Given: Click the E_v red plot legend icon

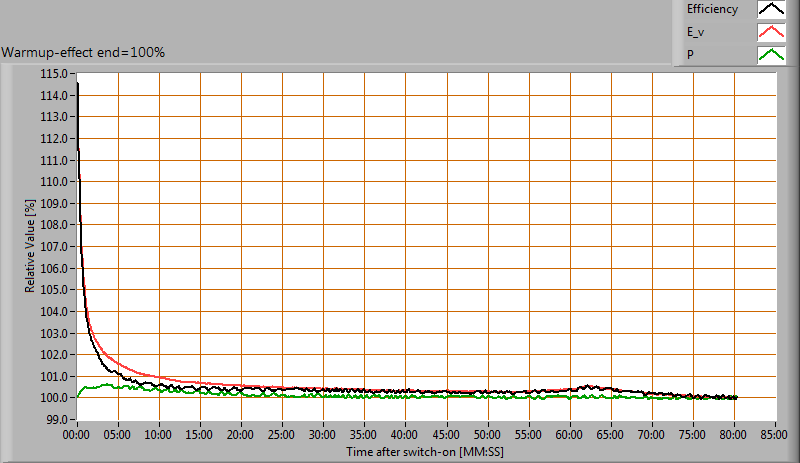Looking at the screenshot, I should pos(771,33).
